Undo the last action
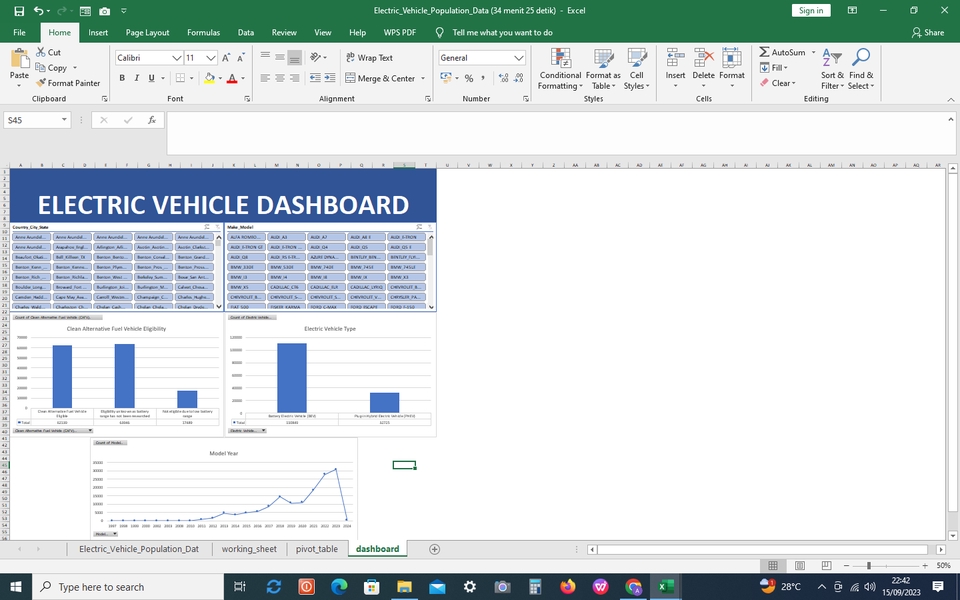 pos(39,10)
